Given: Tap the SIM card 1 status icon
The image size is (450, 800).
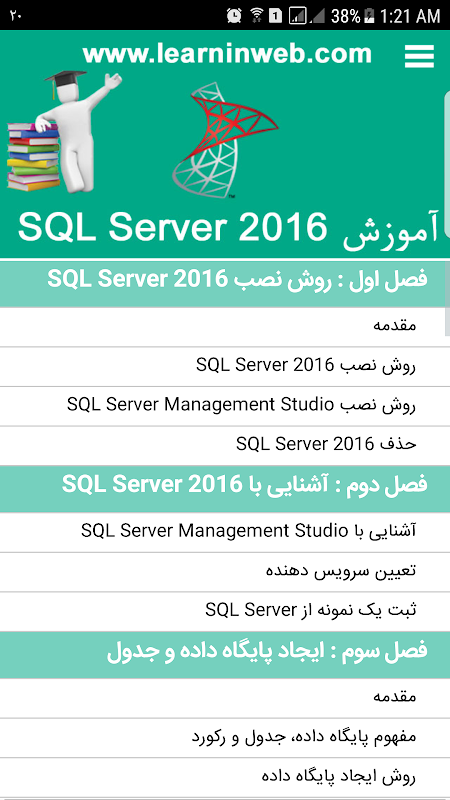Looking at the screenshot, I should pyautogui.click(x=276, y=16).
